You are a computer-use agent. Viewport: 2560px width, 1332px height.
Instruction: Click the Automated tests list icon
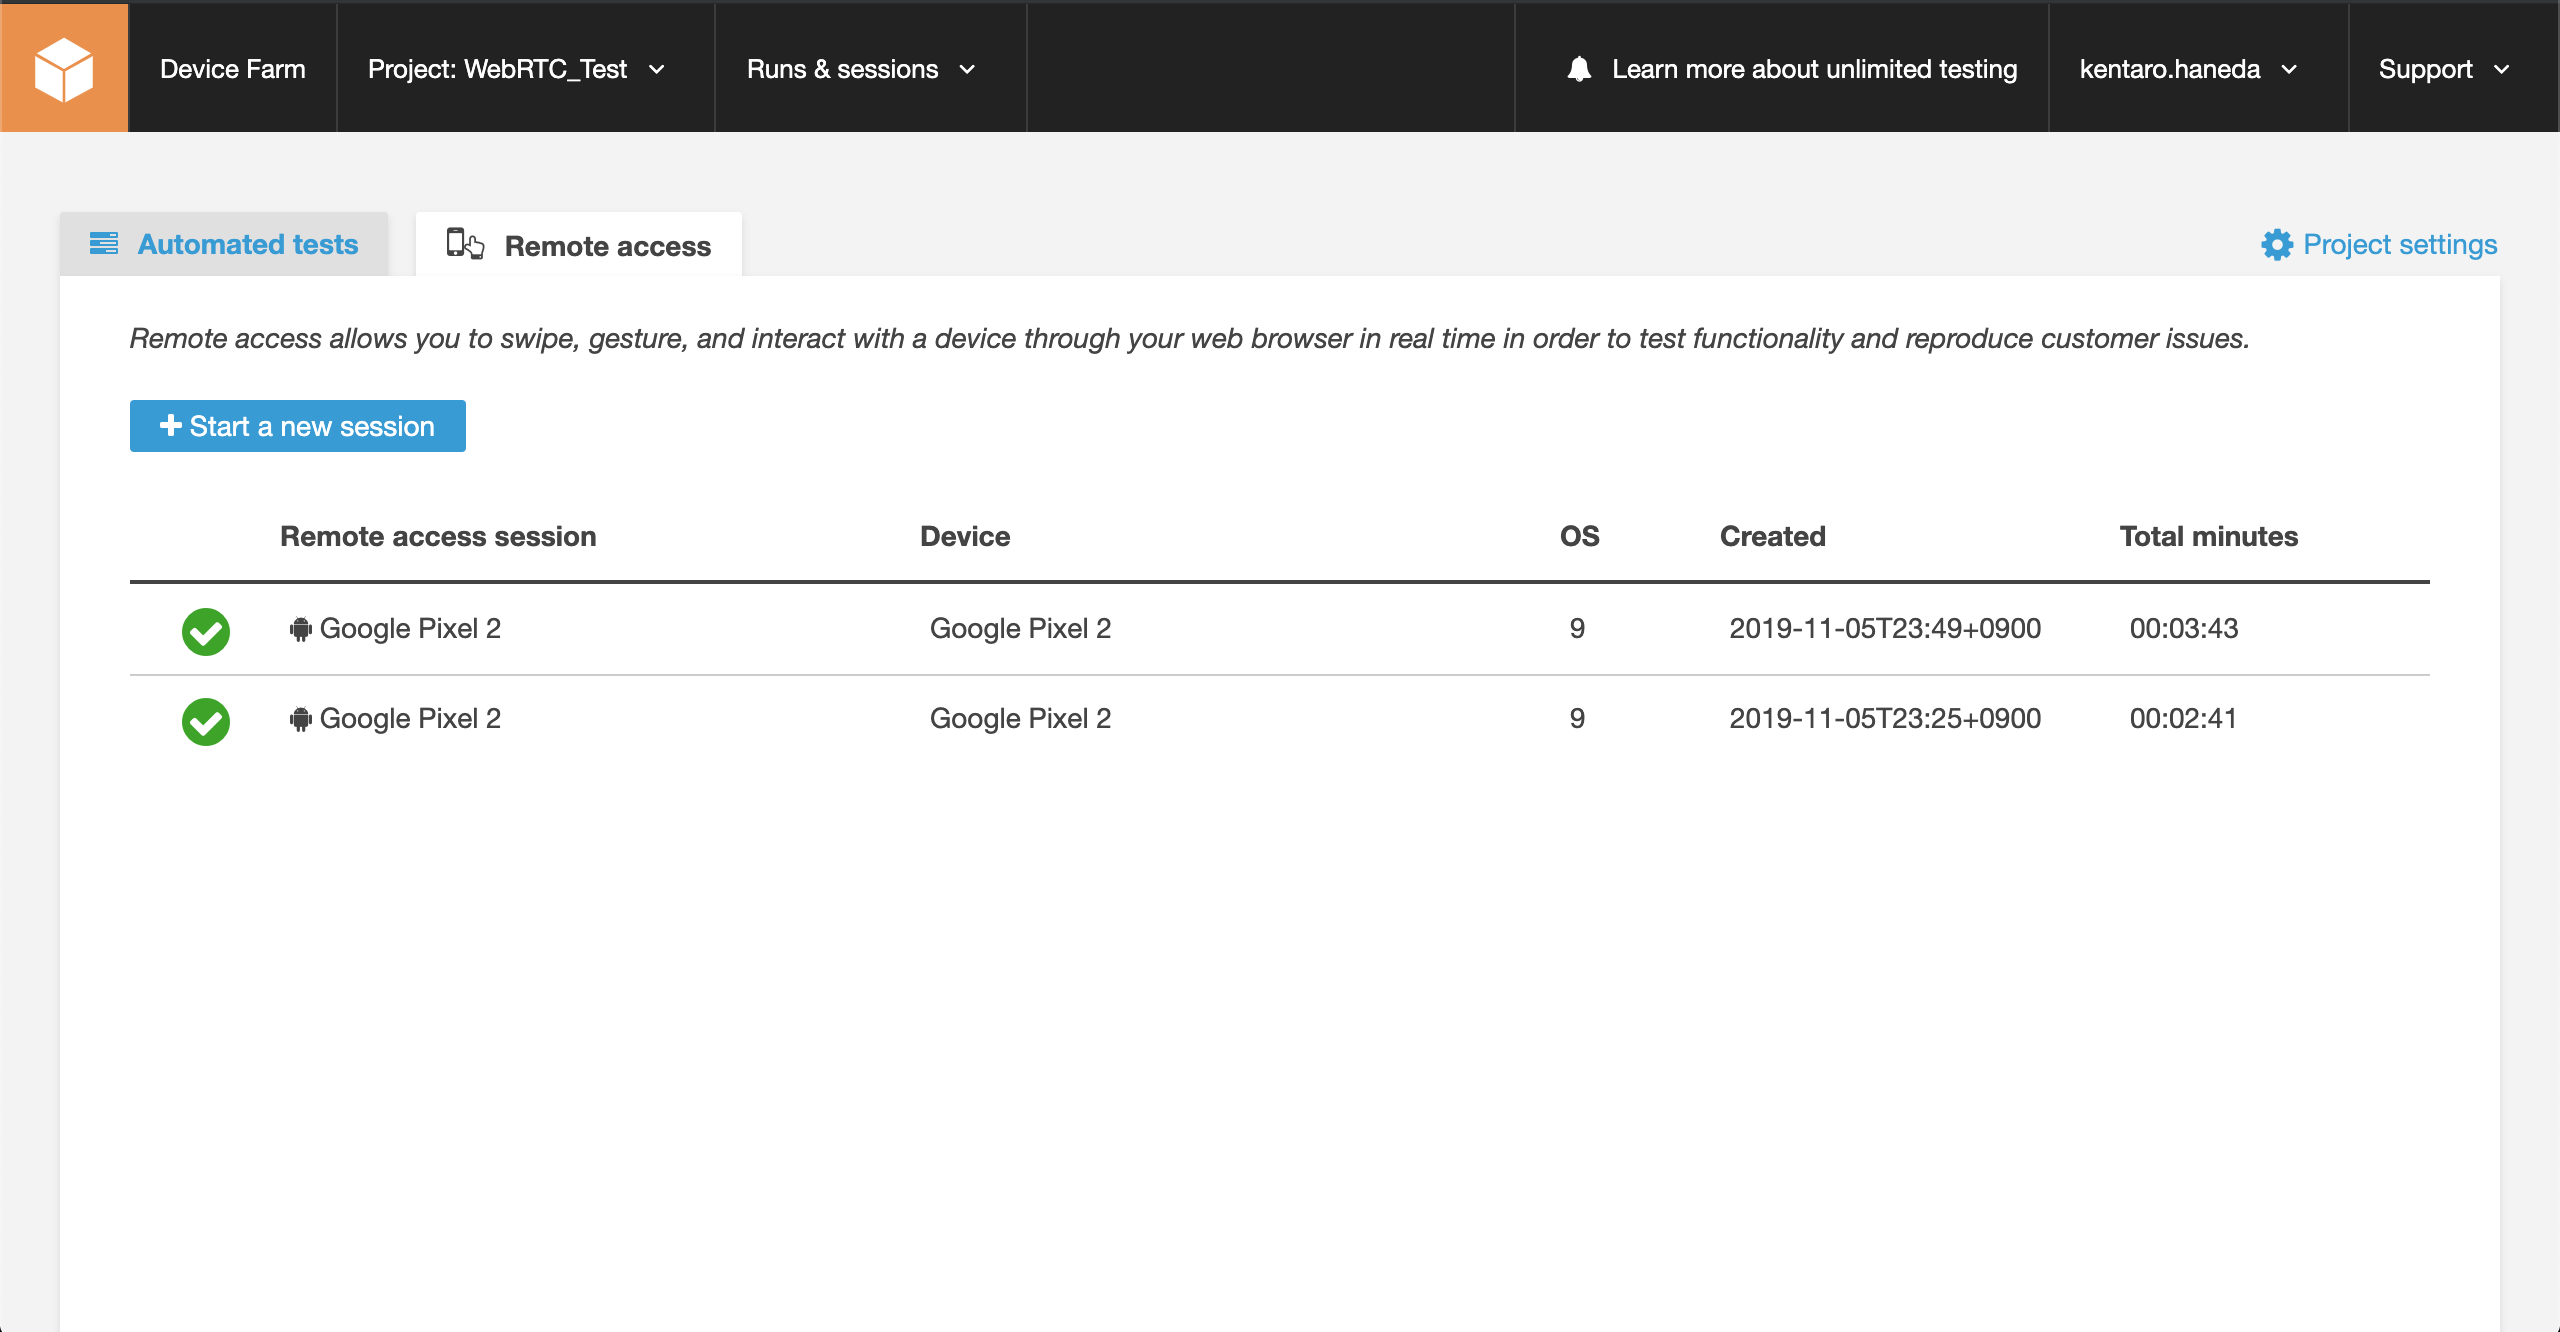click(x=104, y=243)
